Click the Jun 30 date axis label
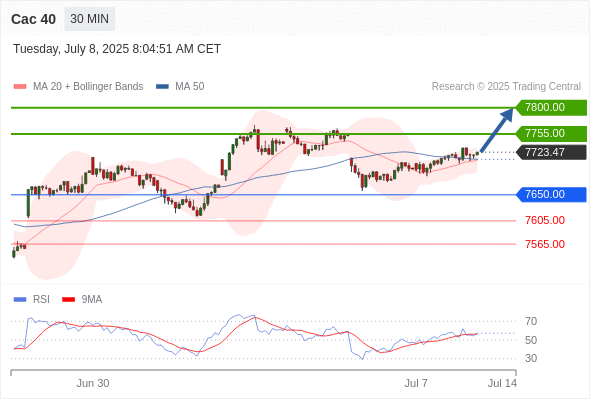 (93, 383)
